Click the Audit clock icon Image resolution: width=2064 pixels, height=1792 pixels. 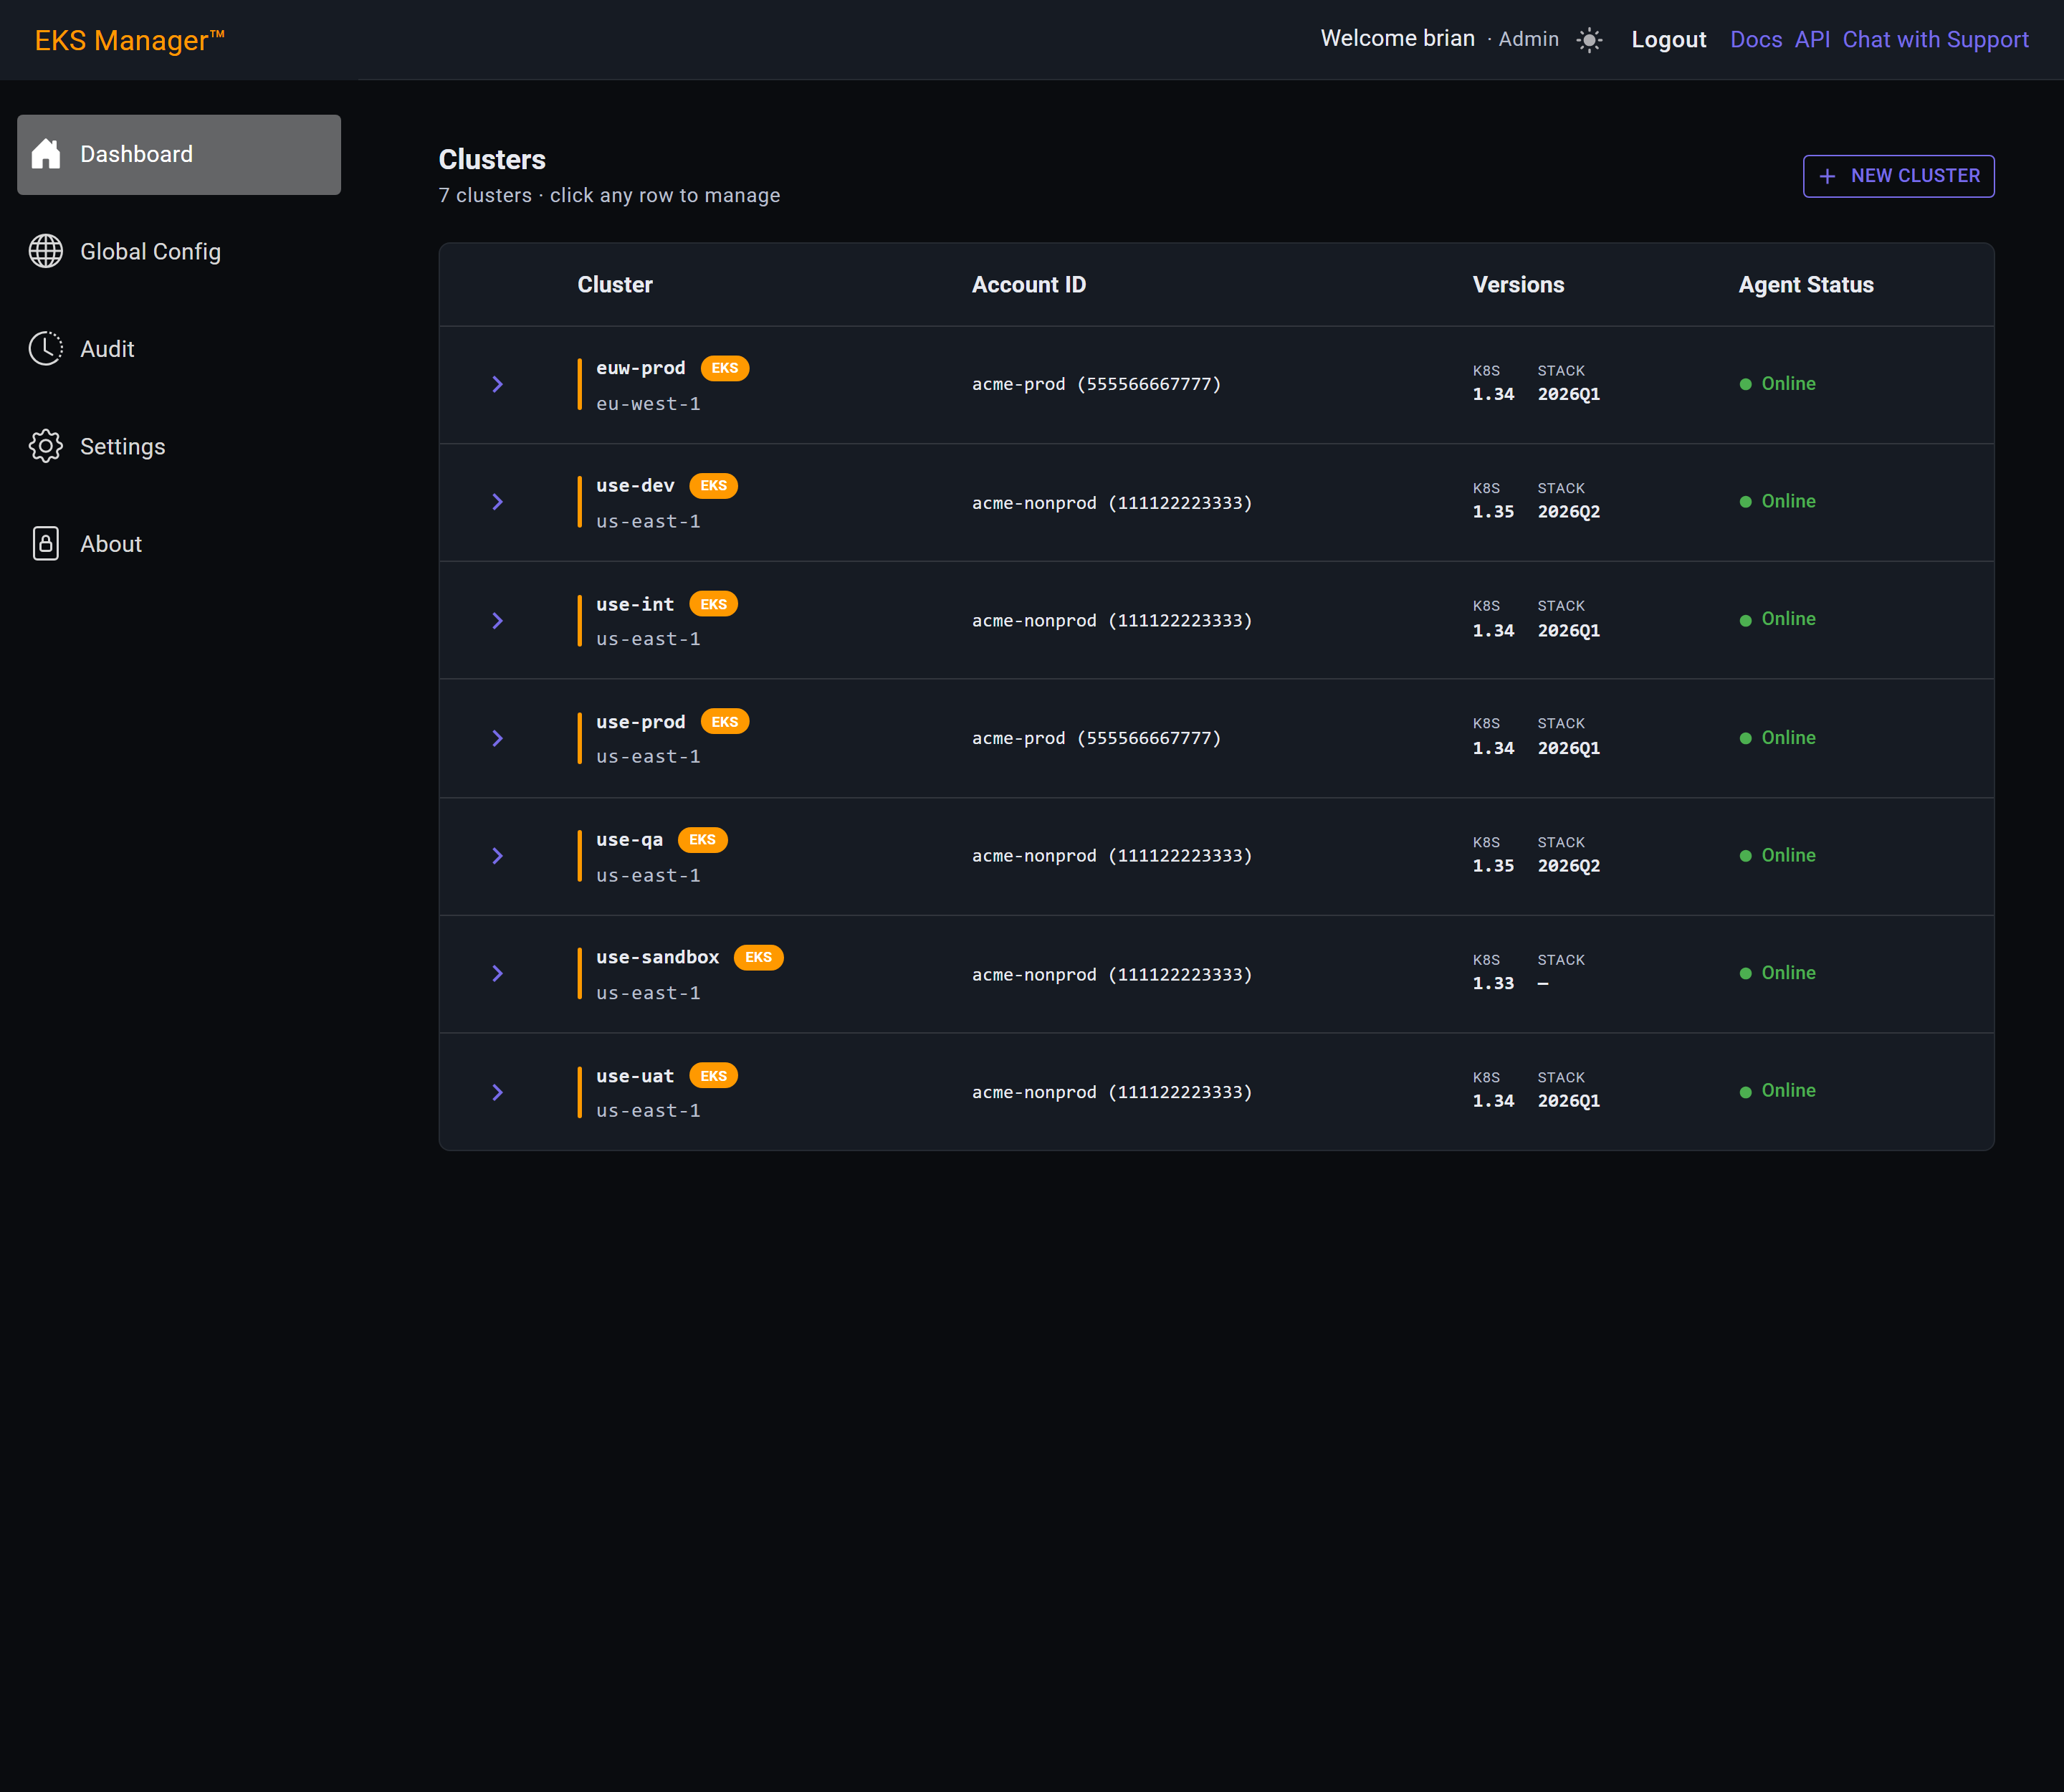coord(46,349)
